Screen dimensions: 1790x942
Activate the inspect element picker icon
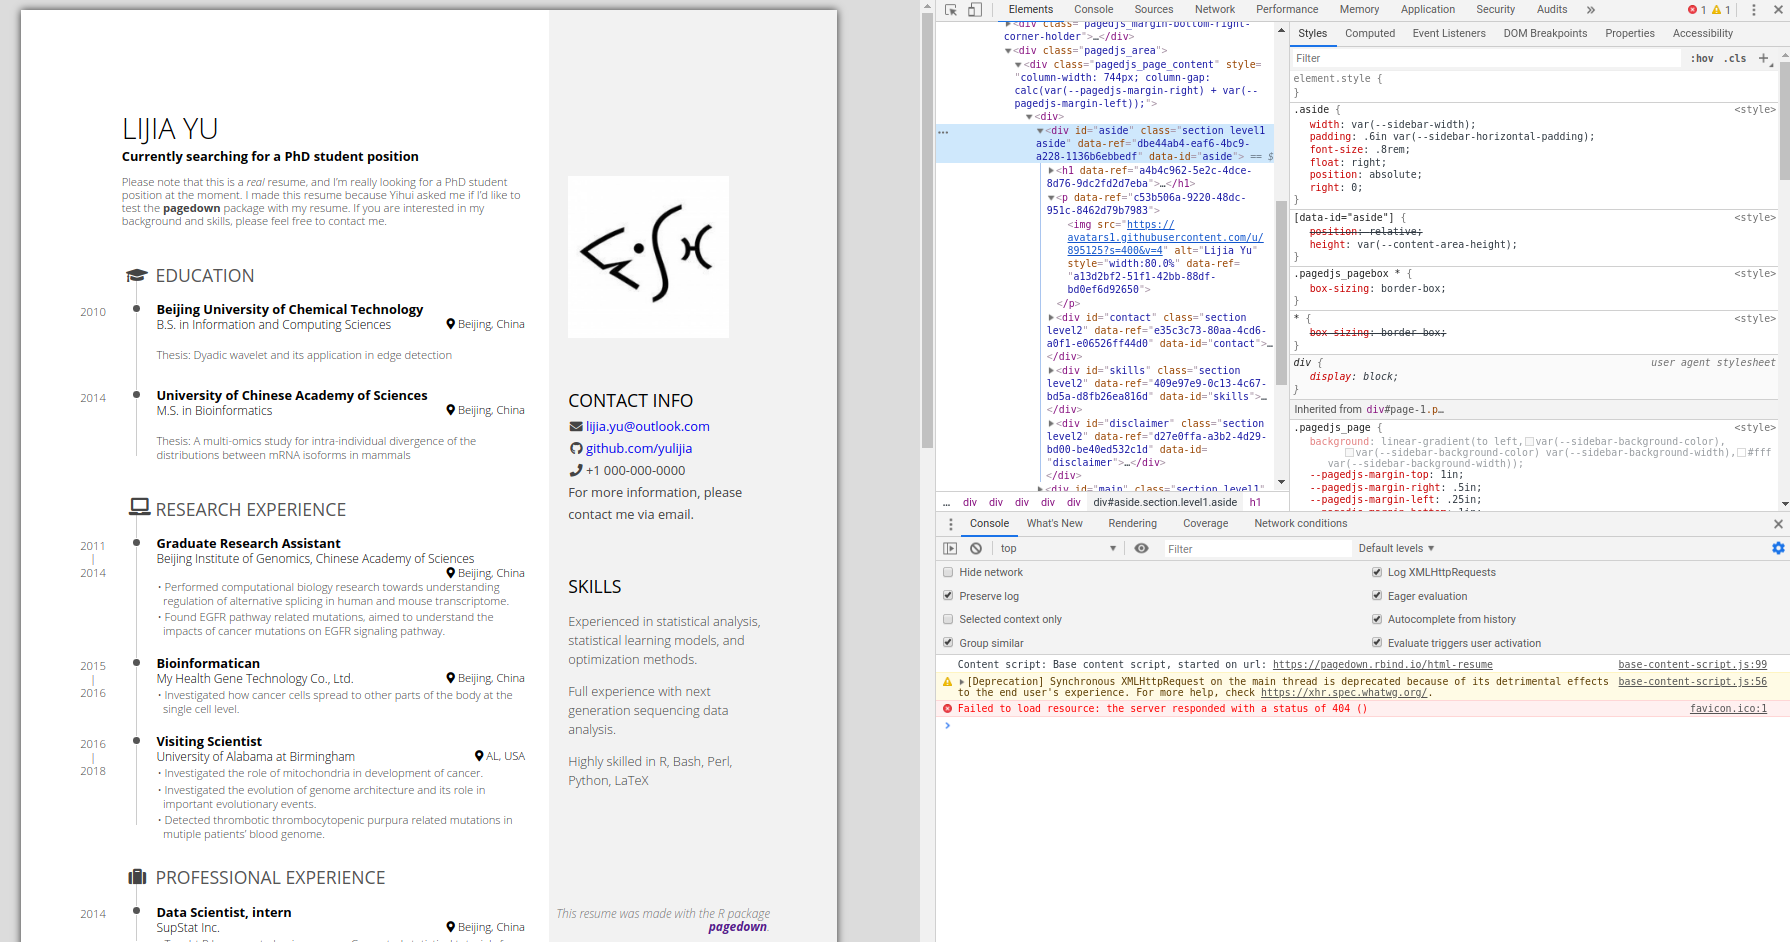951,10
